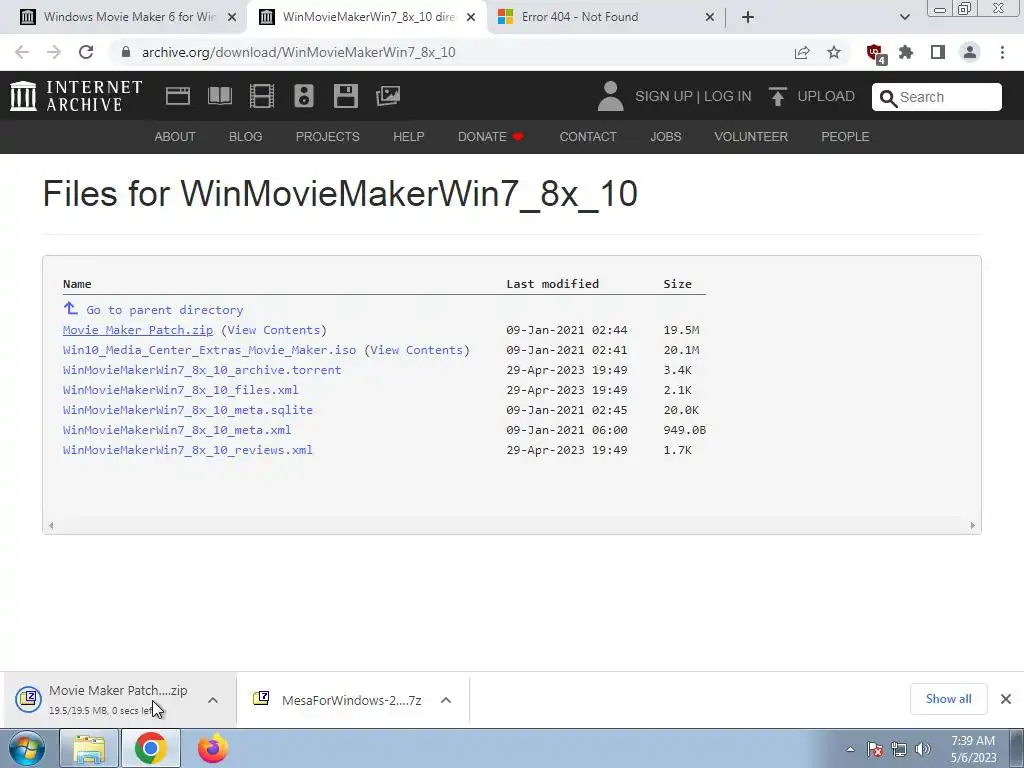Open the tab search dropdown arrow

(x=904, y=17)
